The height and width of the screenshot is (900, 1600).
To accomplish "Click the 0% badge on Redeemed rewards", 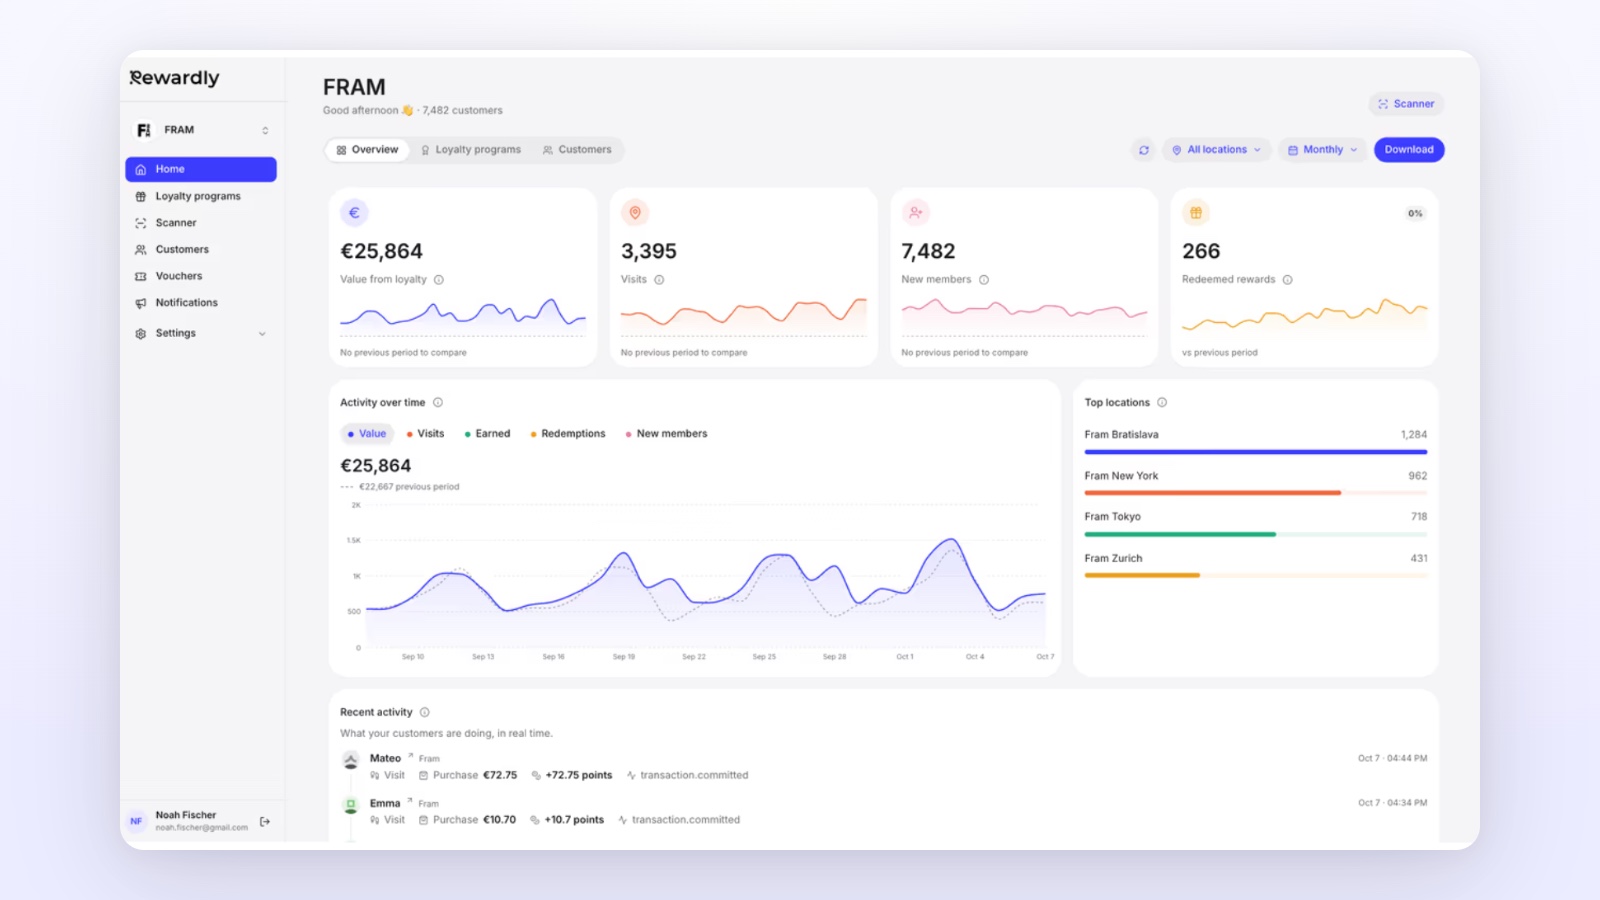I will click(1415, 213).
